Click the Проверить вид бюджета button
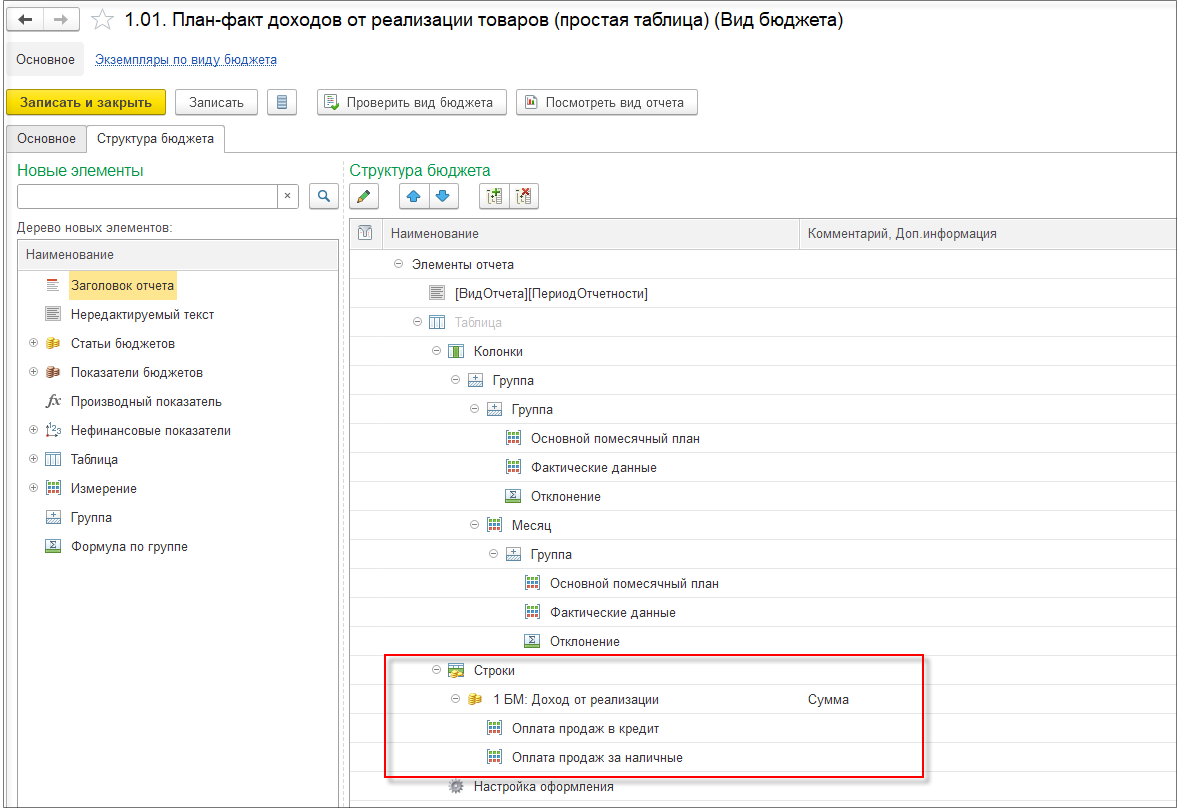 tap(411, 102)
